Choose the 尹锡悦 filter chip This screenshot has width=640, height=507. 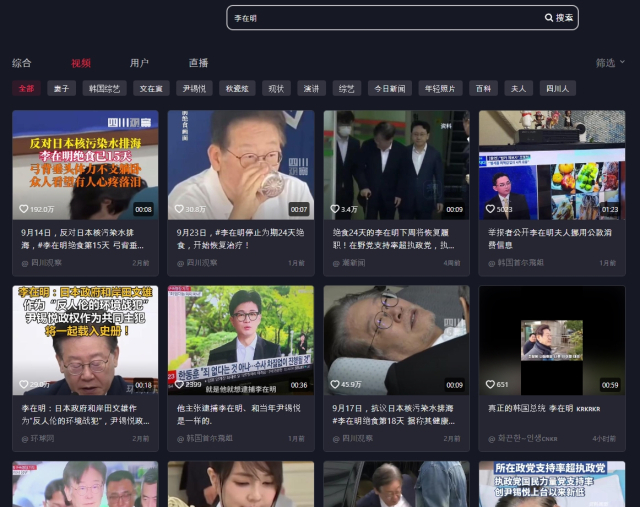click(x=194, y=88)
